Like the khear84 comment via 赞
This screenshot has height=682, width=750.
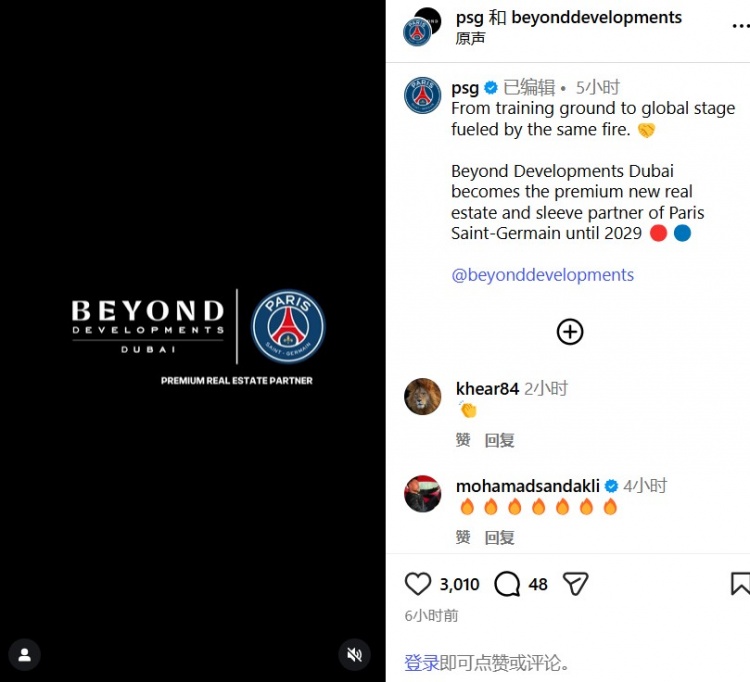463,440
